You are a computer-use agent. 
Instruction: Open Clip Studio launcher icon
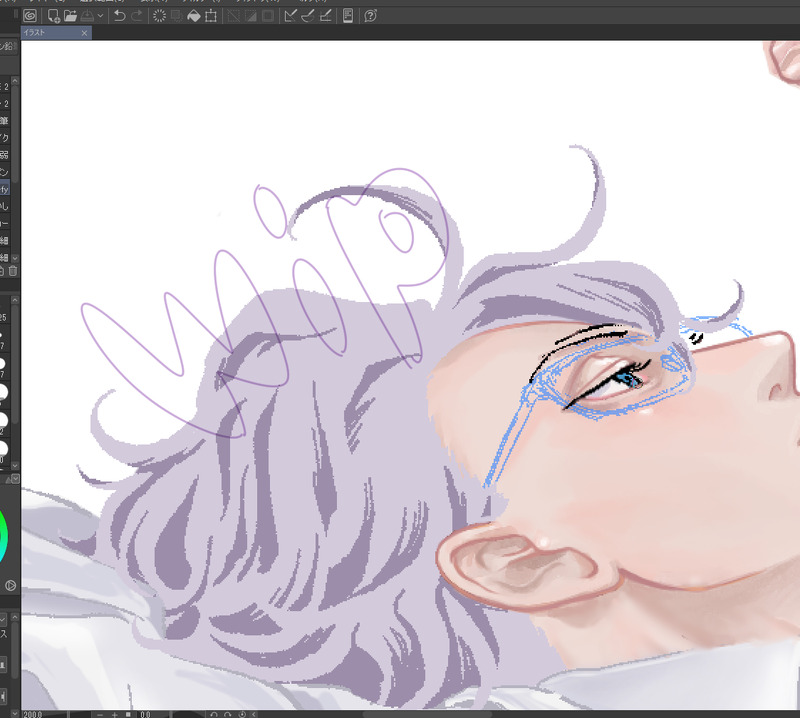pos(30,16)
